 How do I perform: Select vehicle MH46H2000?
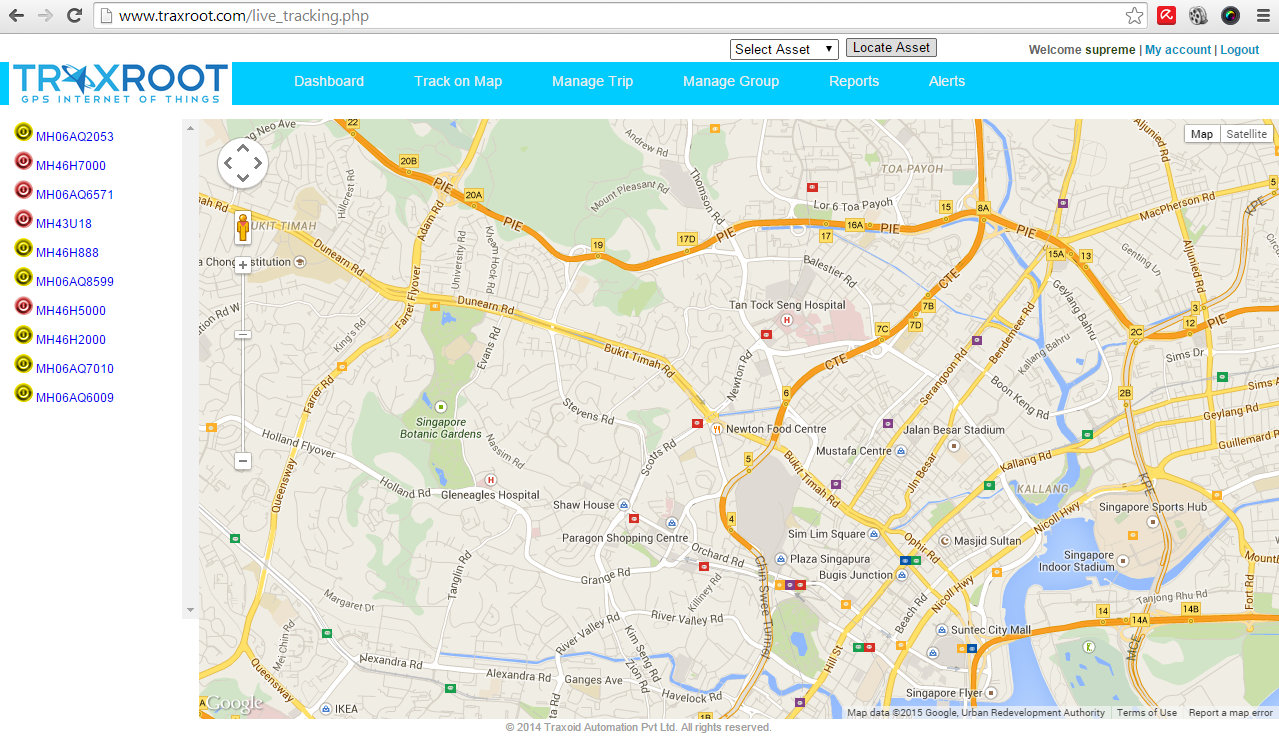(x=71, y=340)
